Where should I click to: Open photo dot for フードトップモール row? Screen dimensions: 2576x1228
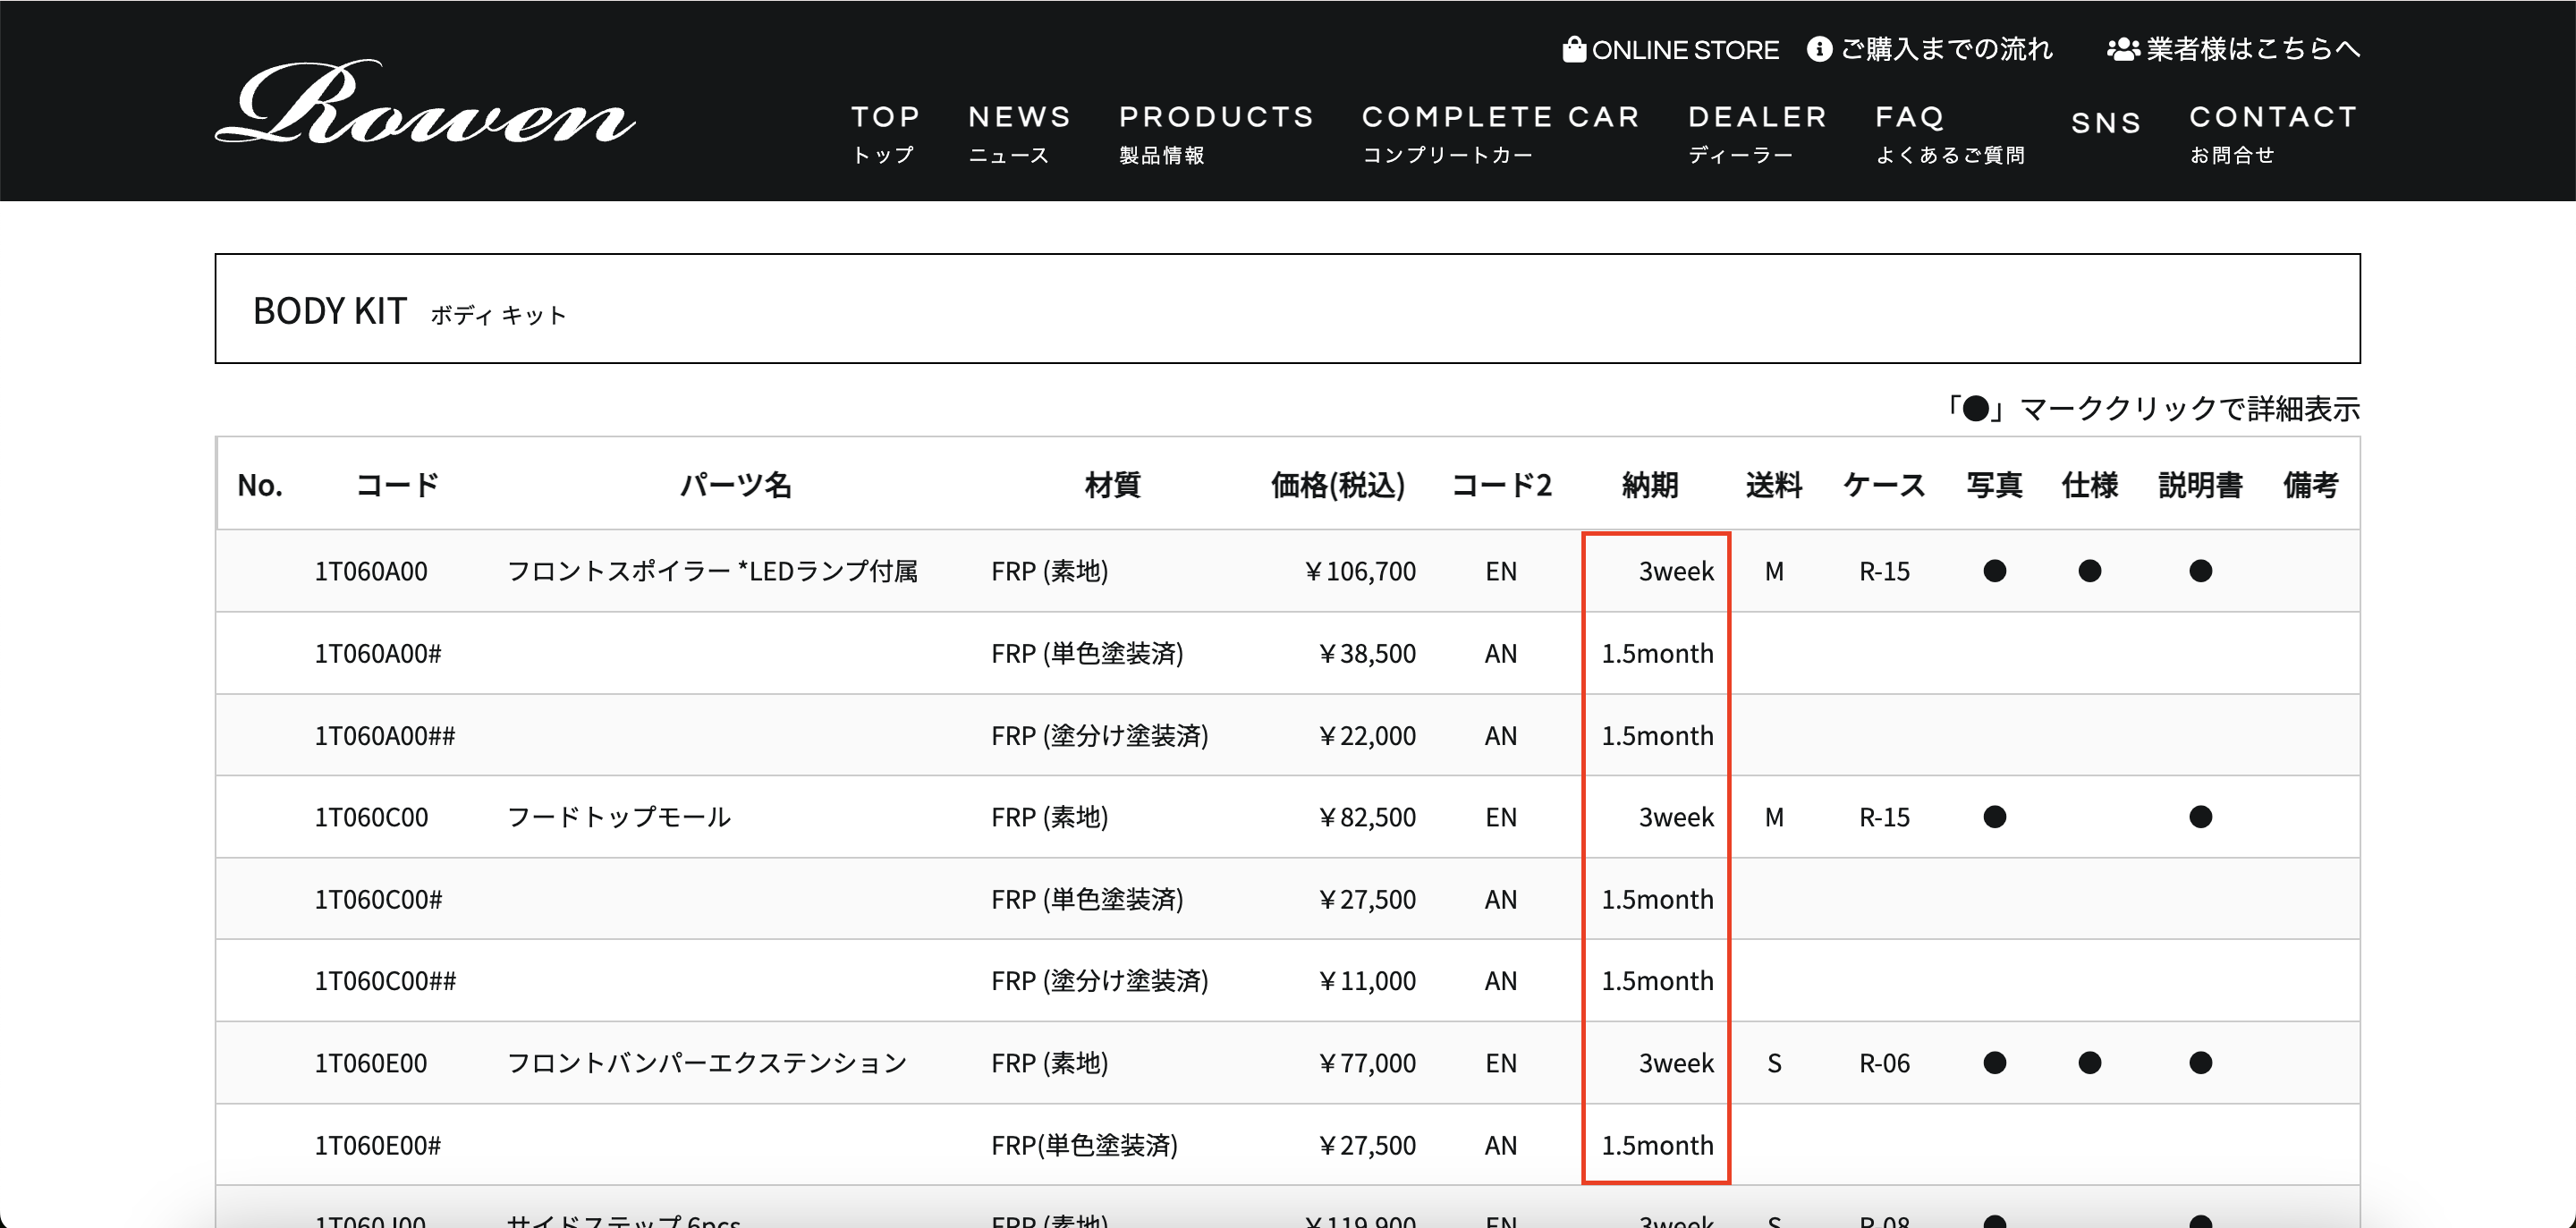pos(1994,817)
